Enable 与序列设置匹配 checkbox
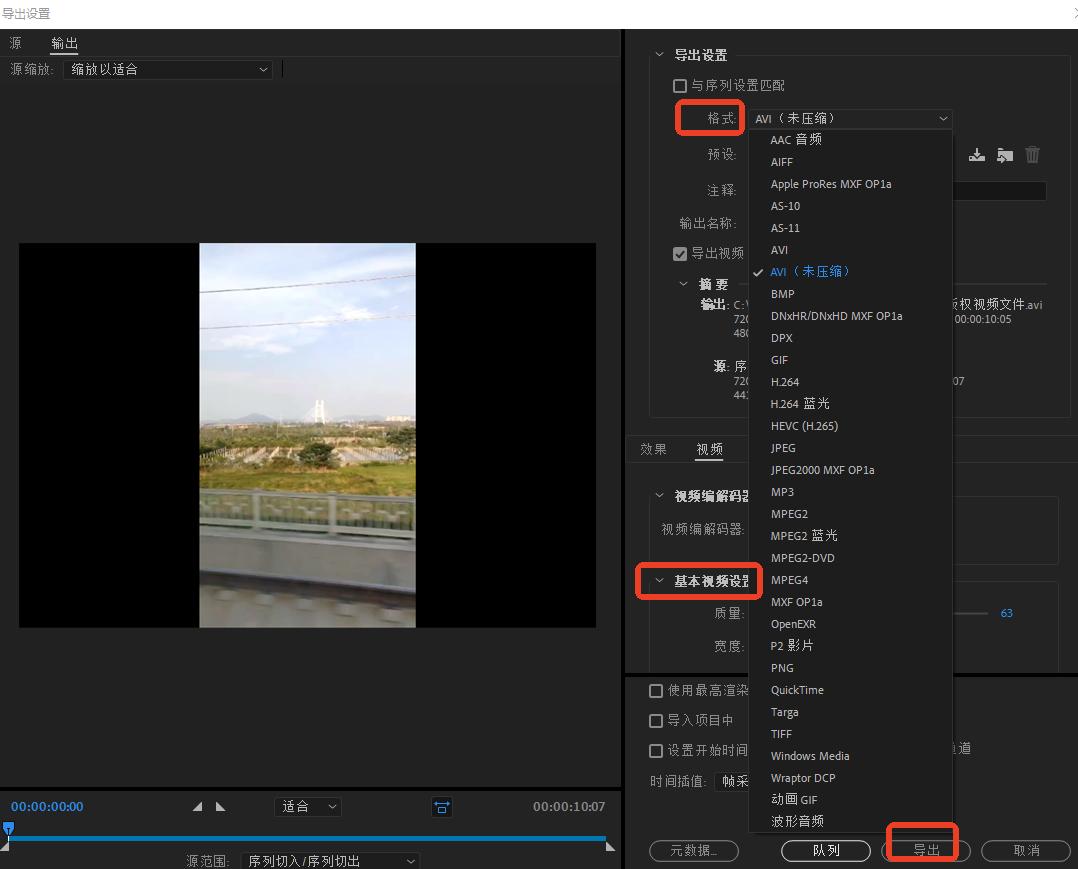Image resolution: width=1078 pixels, height=869 pixels. coord(679,85)
